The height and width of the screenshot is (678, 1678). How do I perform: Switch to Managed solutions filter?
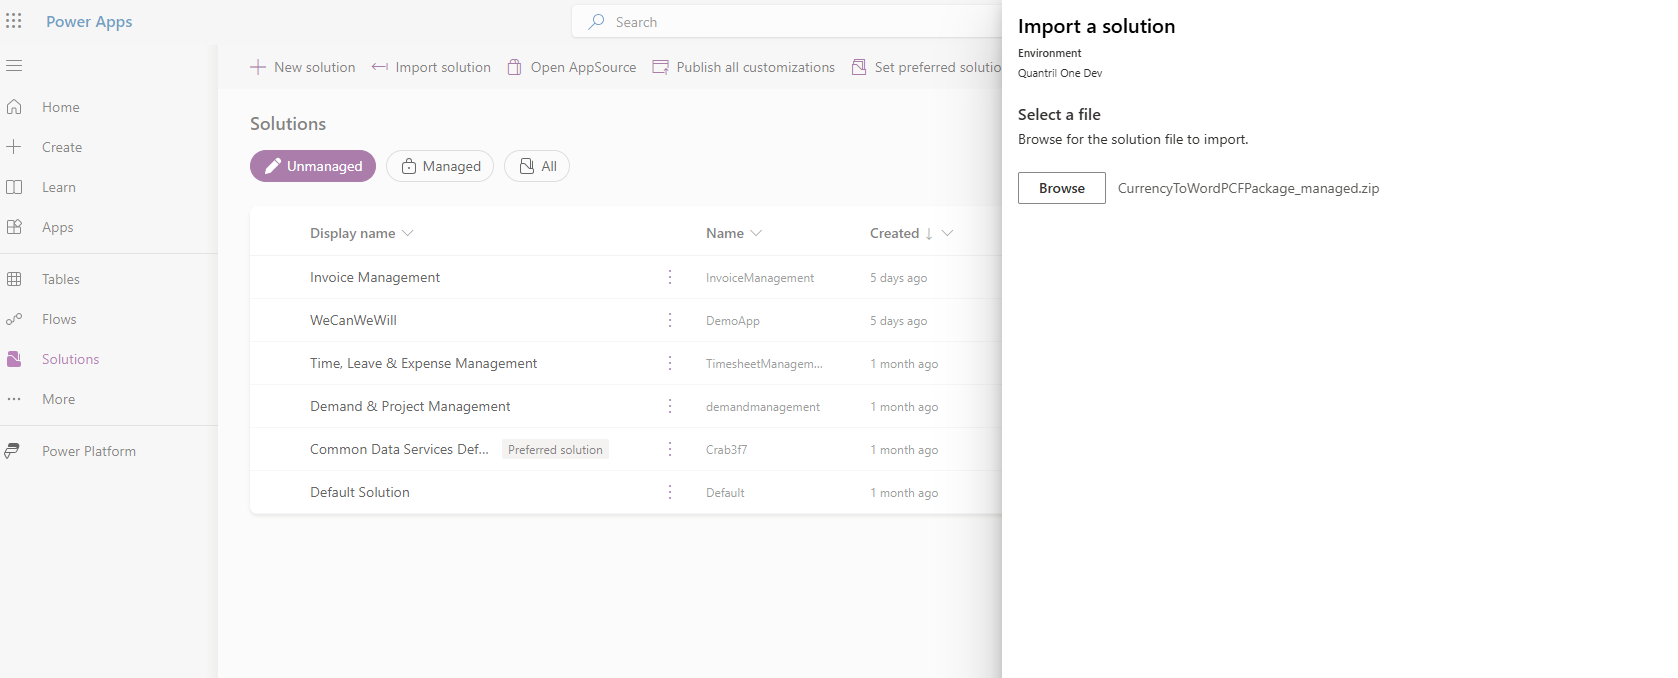click(440, 166)
